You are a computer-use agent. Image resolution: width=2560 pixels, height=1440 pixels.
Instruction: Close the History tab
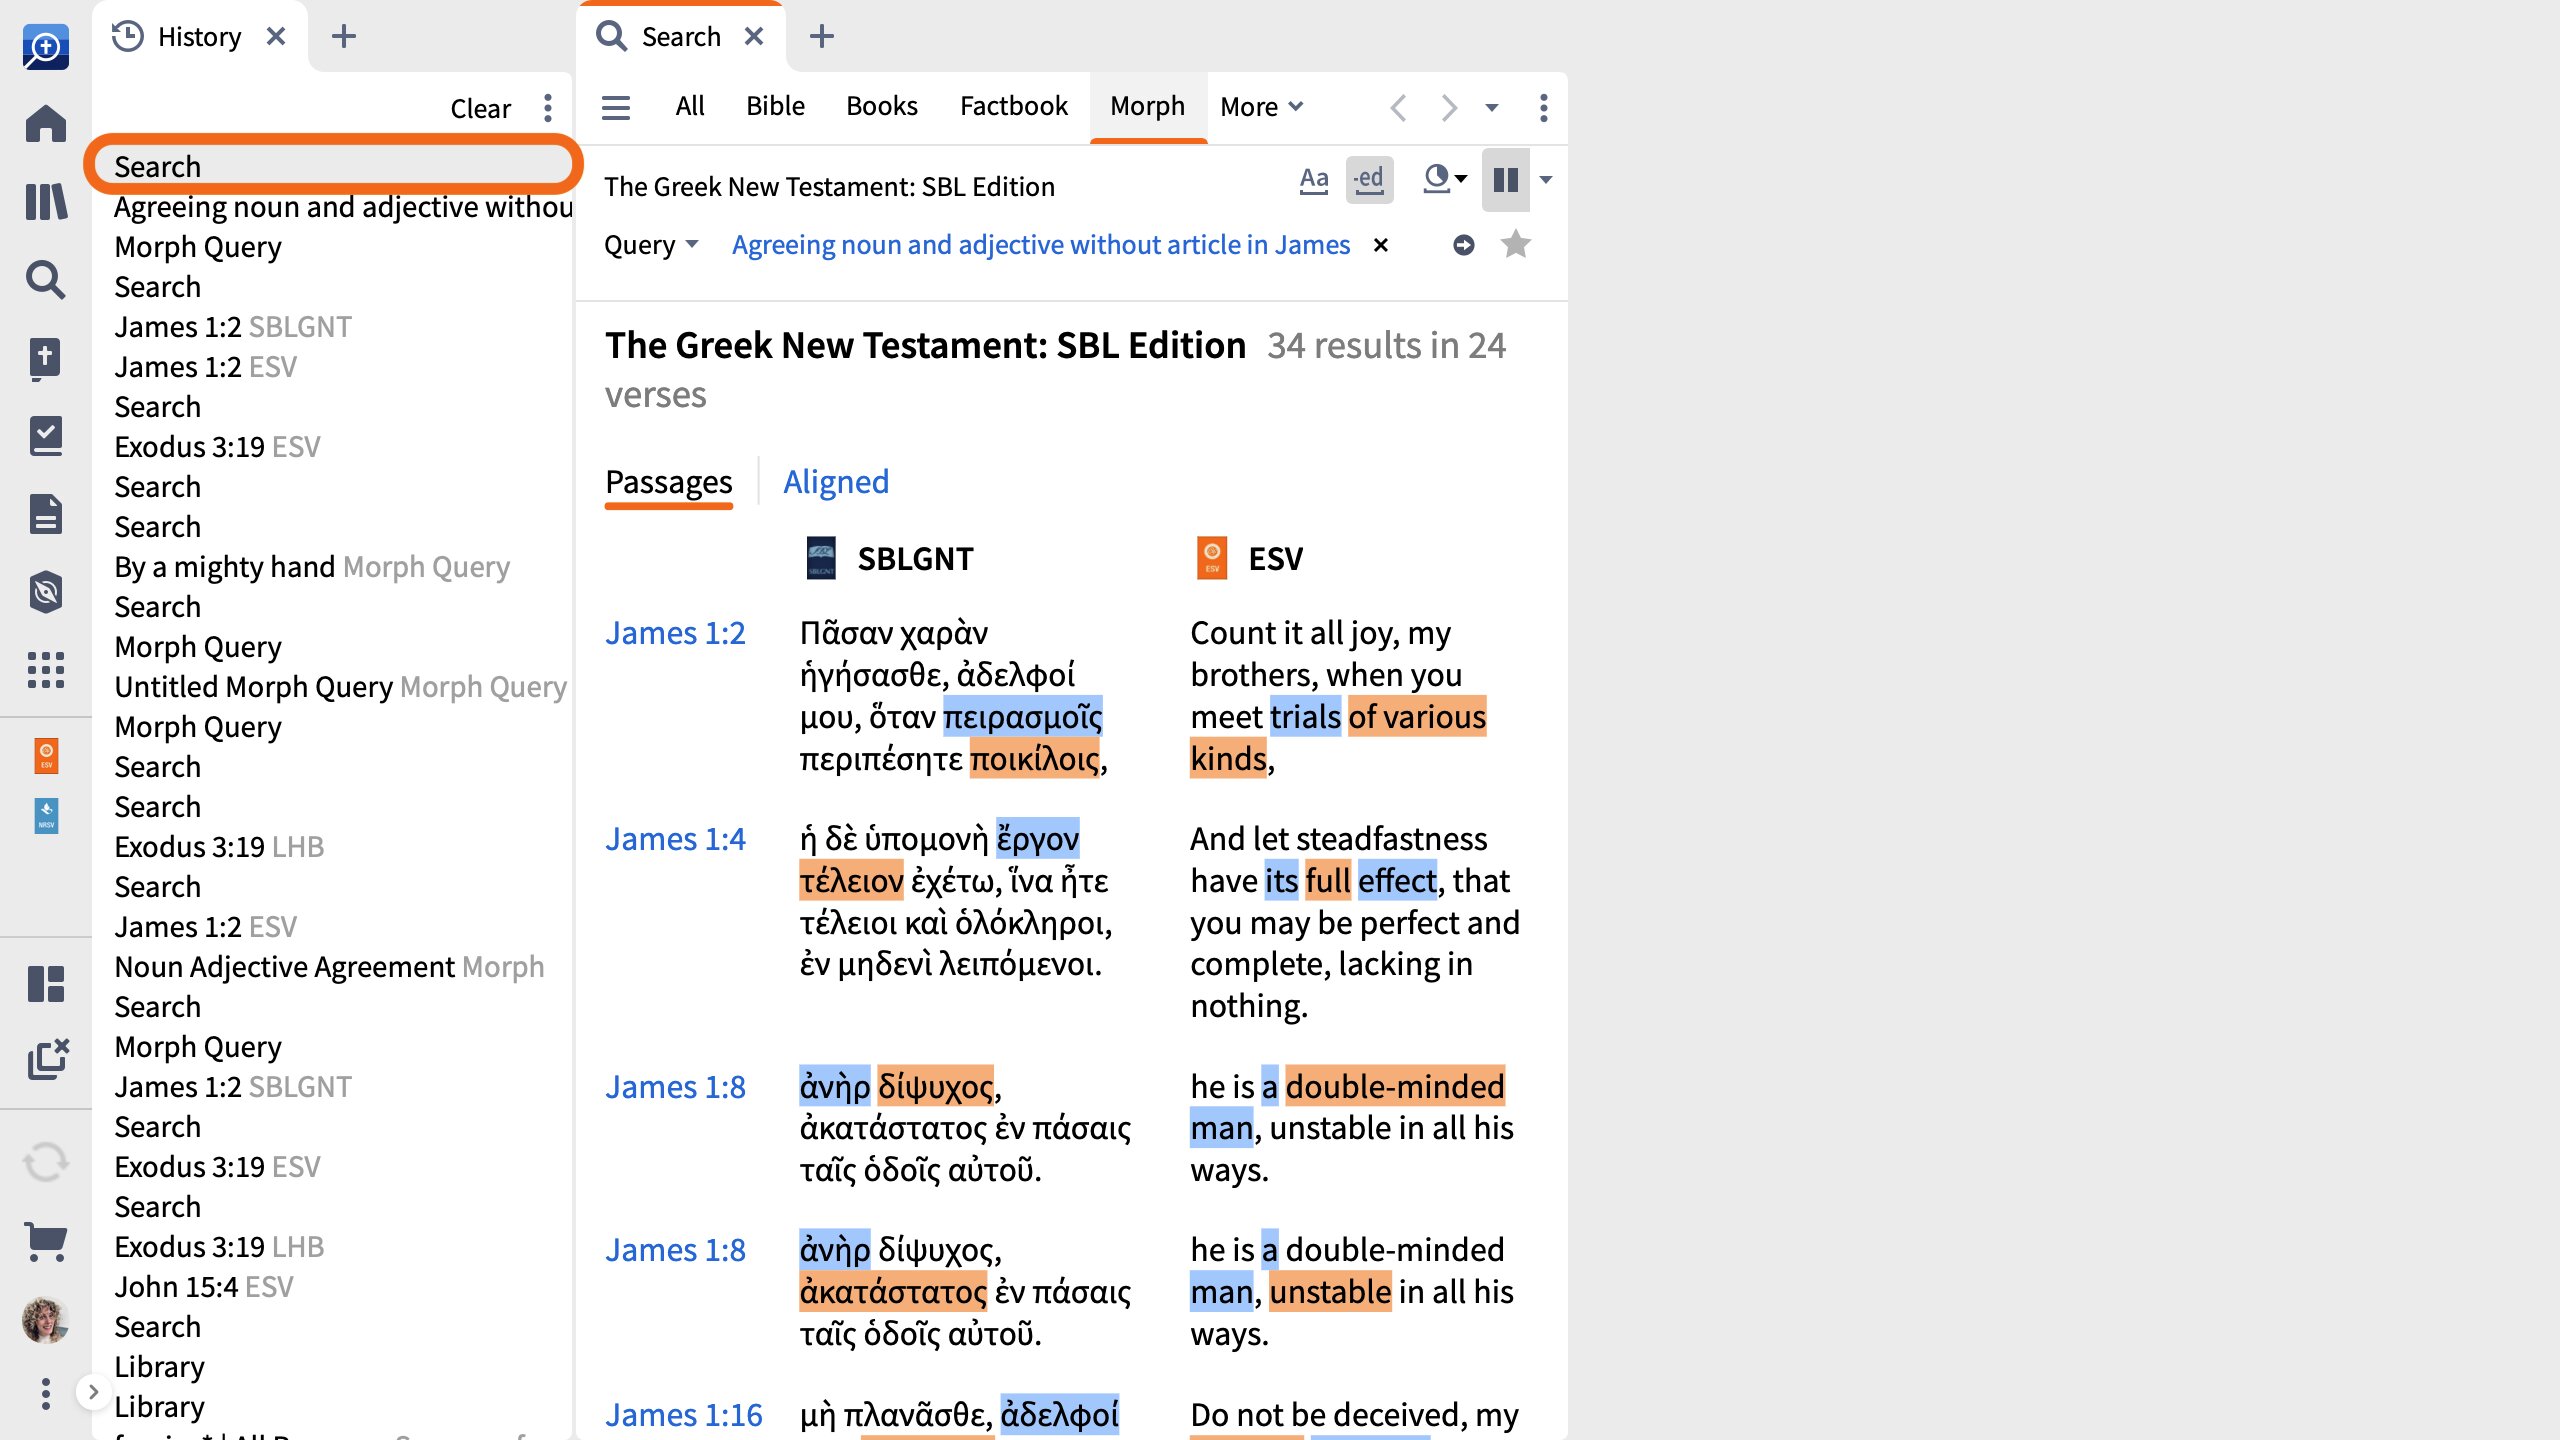click(276, 37)
